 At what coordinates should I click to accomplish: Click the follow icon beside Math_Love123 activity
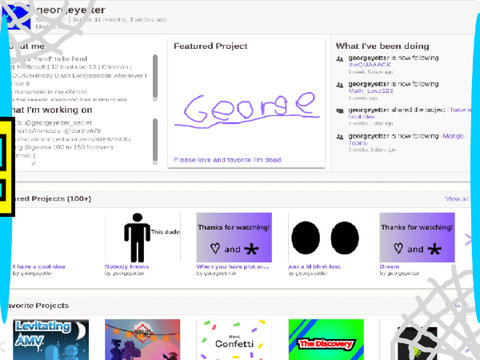[x=340, y=85]
